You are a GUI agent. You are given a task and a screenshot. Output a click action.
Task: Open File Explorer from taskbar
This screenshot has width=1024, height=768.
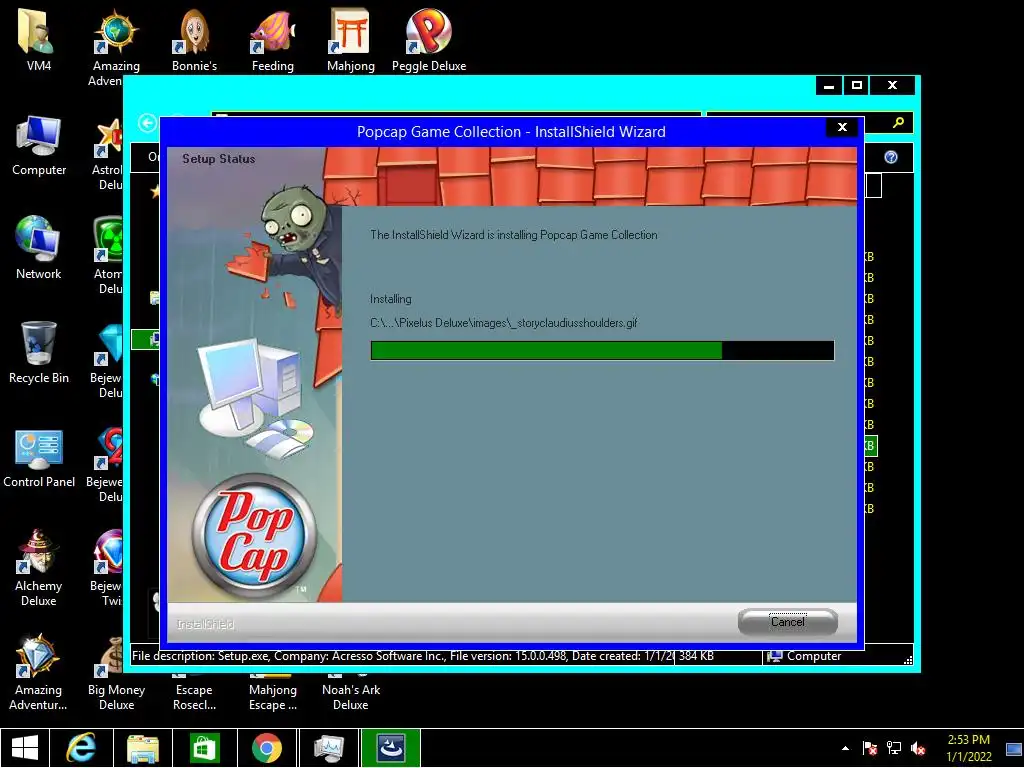point(143,748)
